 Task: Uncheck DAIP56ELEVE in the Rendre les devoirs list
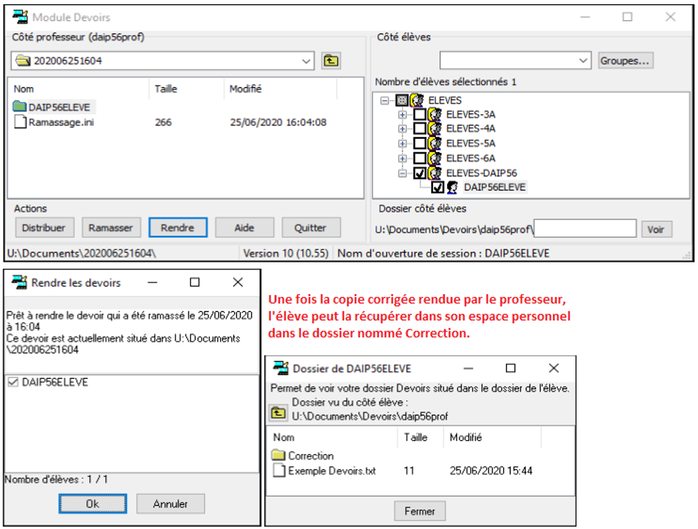[x=12, y=382]
